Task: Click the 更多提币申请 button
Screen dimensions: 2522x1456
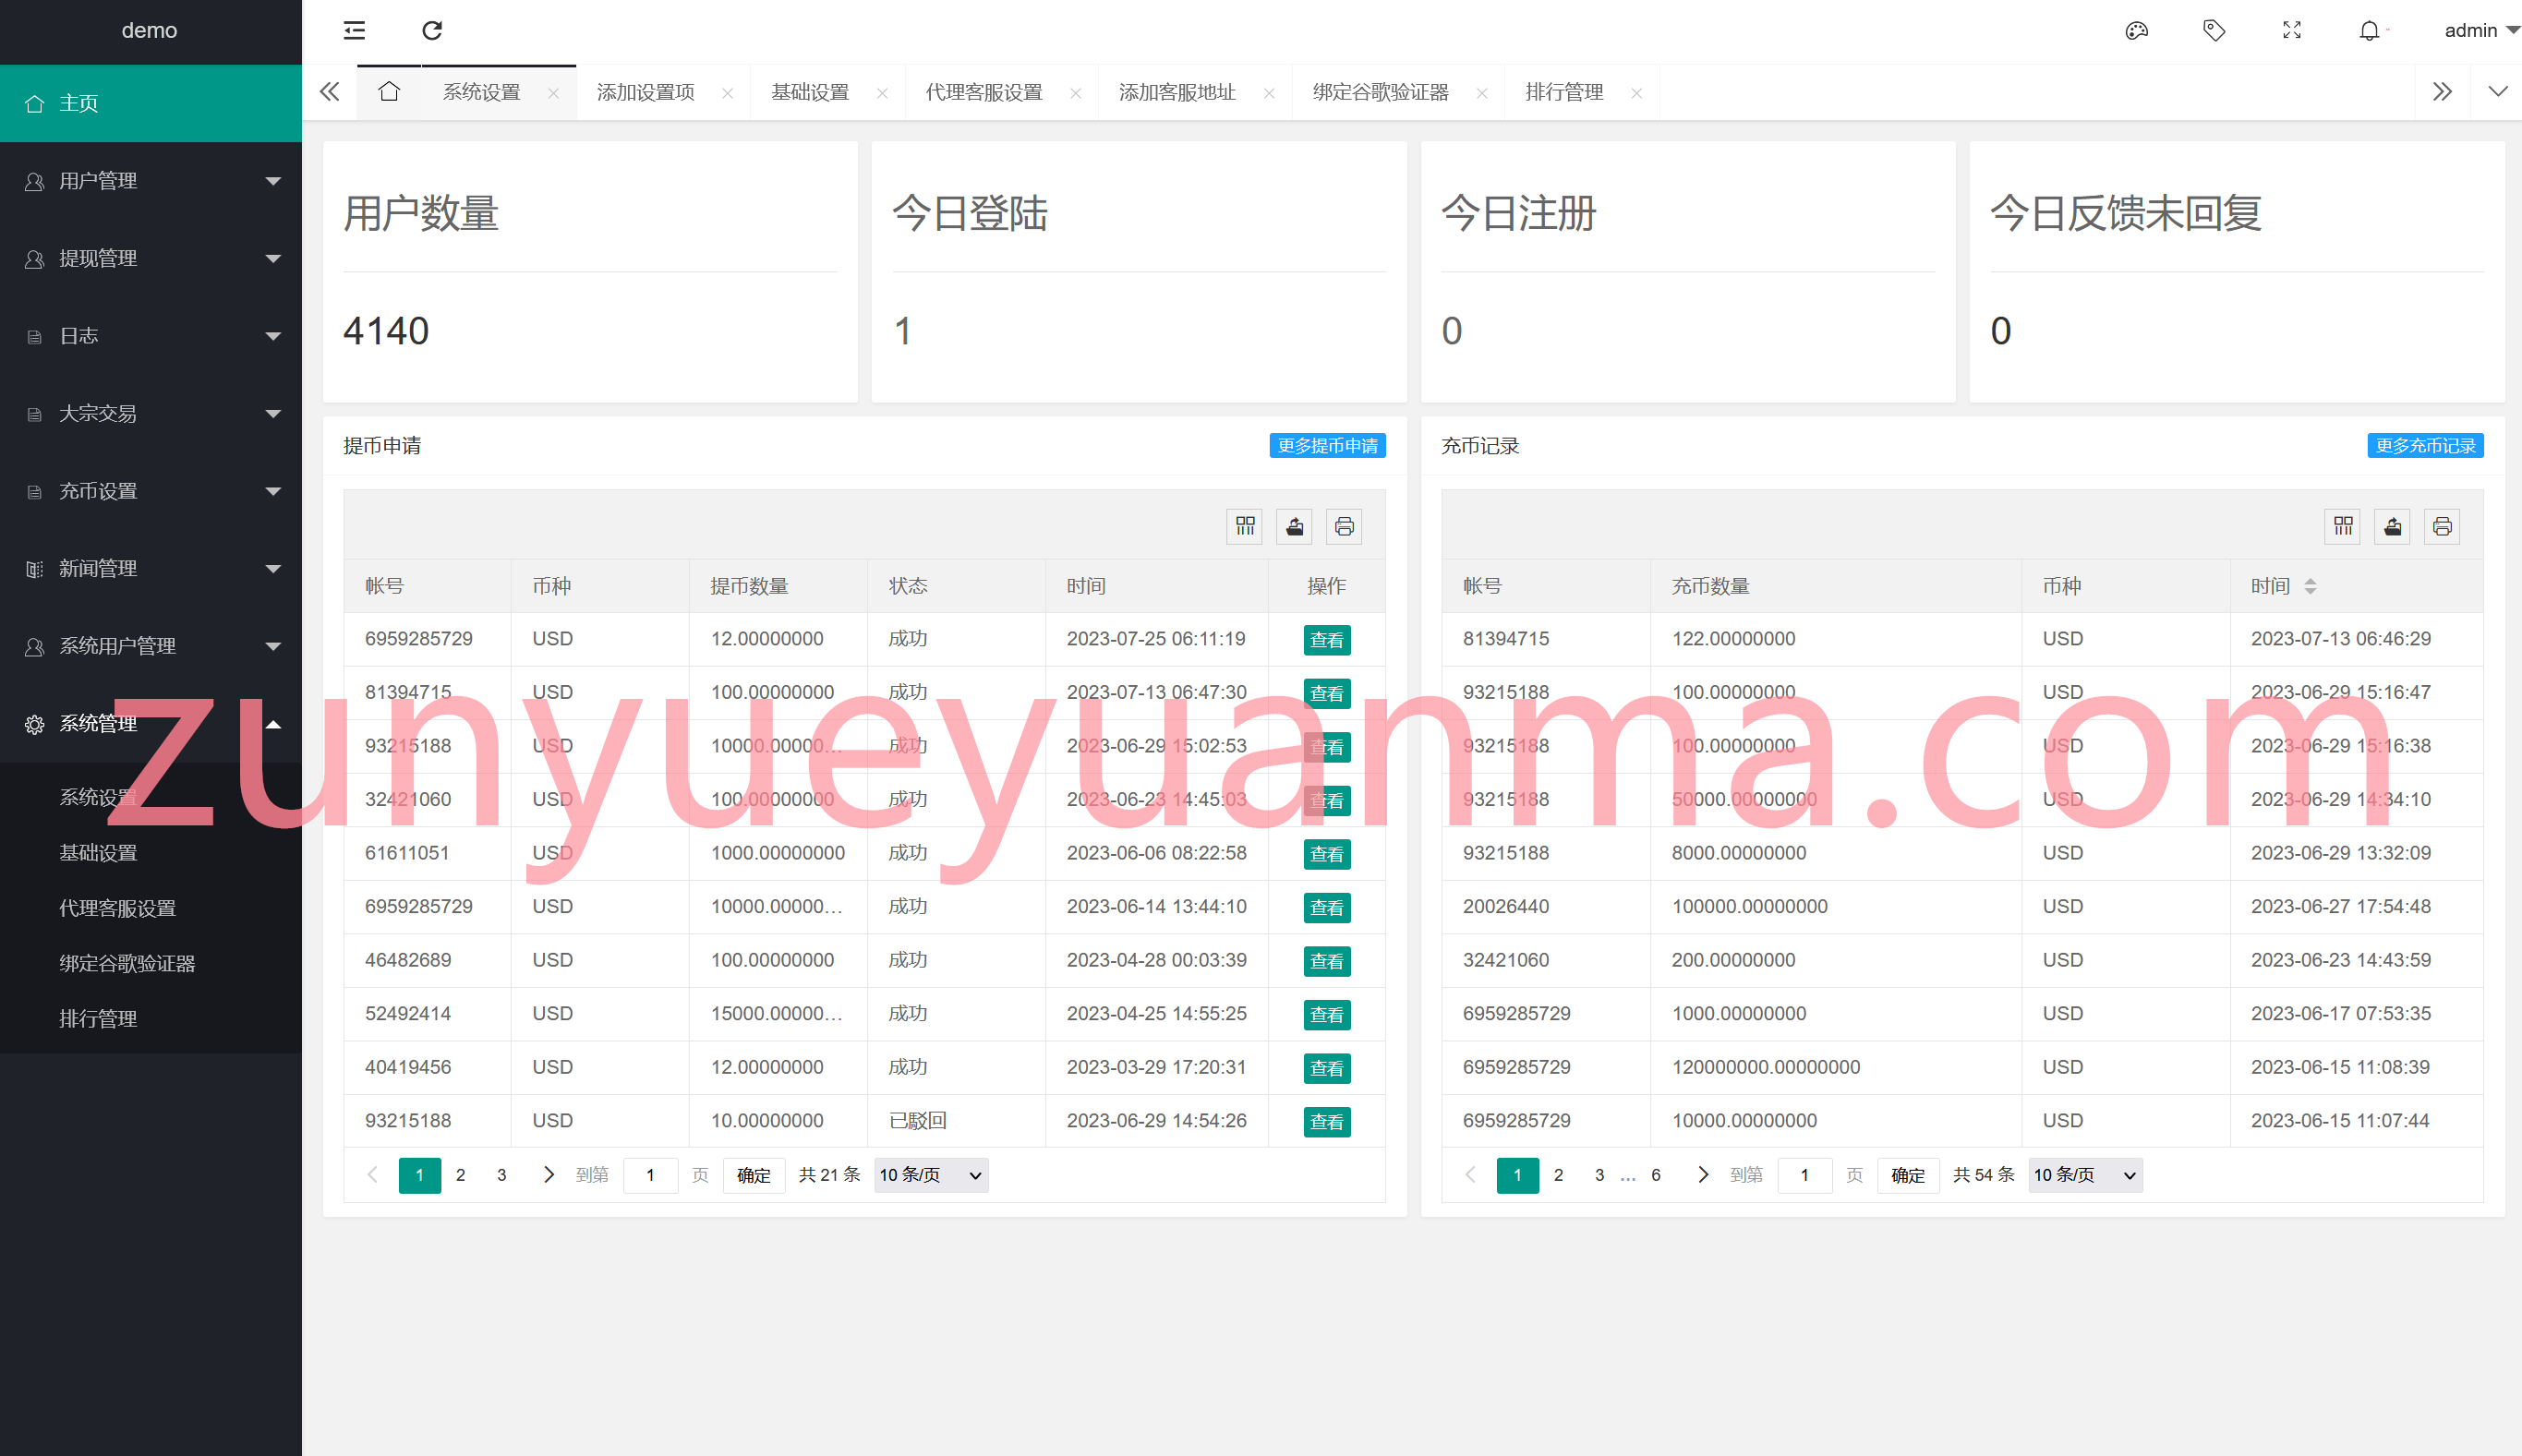Action: pos(1327,445)
